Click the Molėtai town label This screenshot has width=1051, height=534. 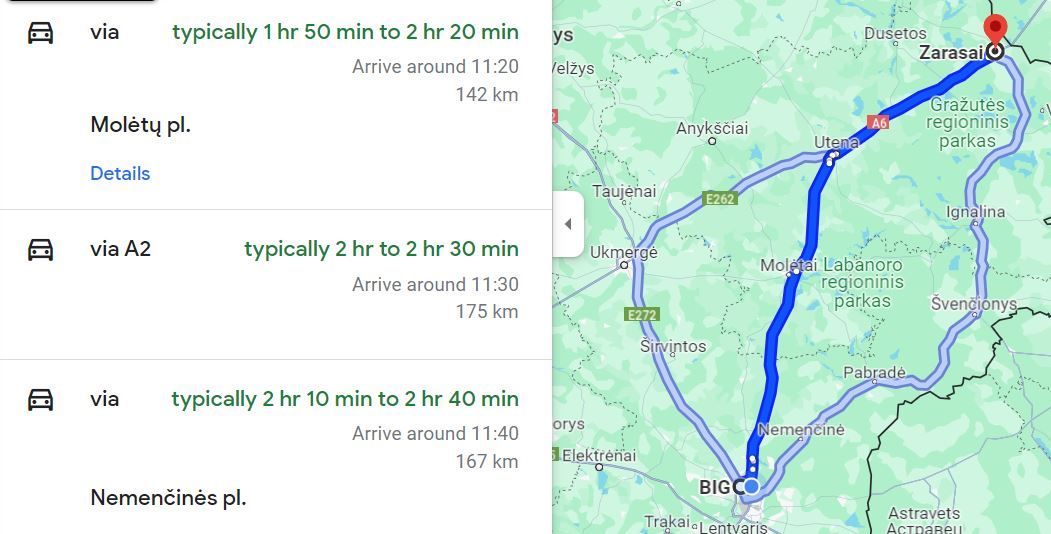tap(789, 265)
